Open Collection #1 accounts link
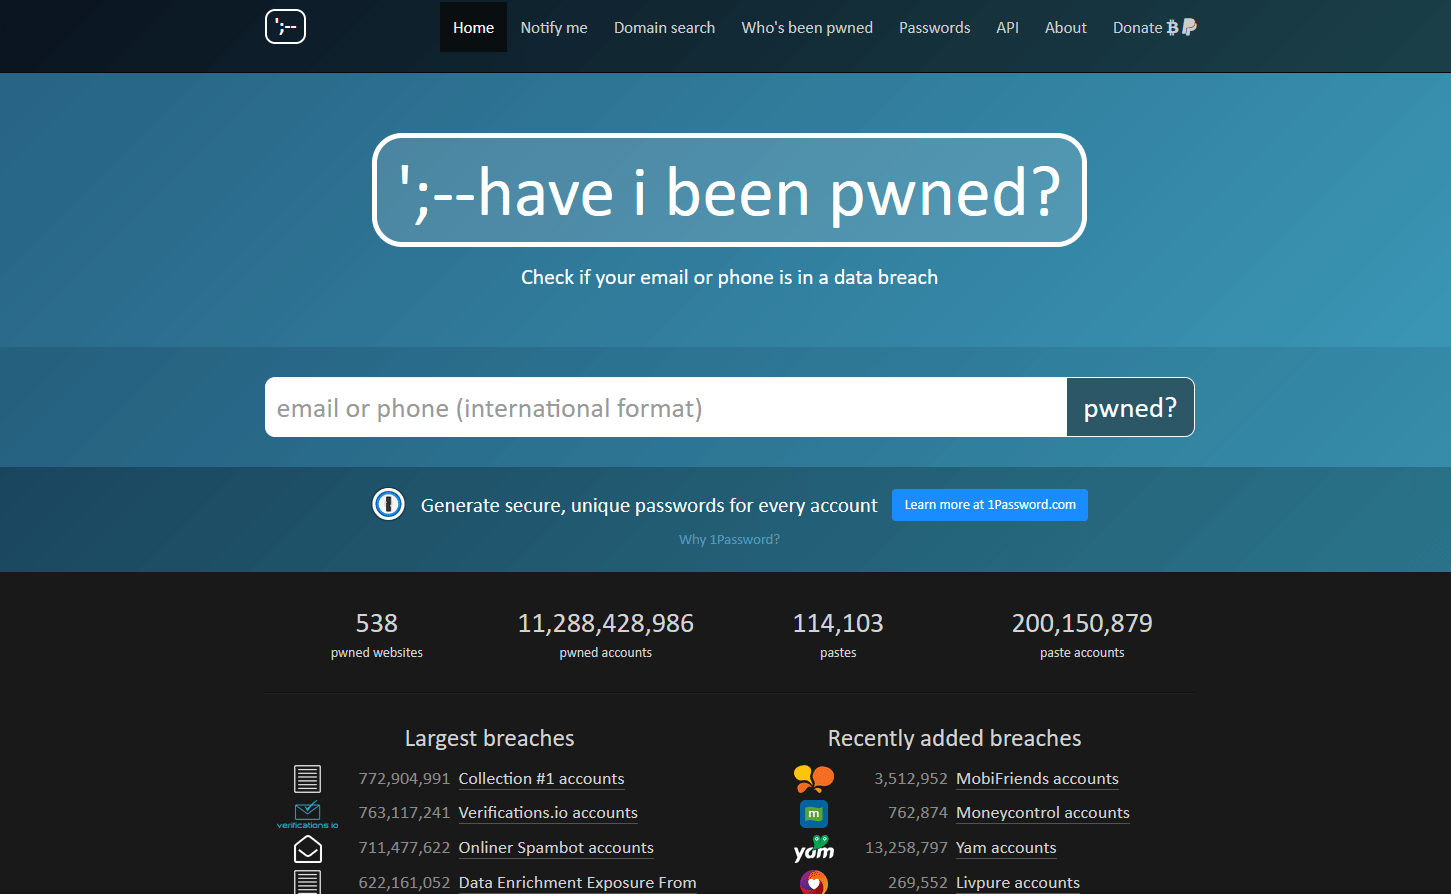Screen dimensions: 1451x894 click(541, 779)
